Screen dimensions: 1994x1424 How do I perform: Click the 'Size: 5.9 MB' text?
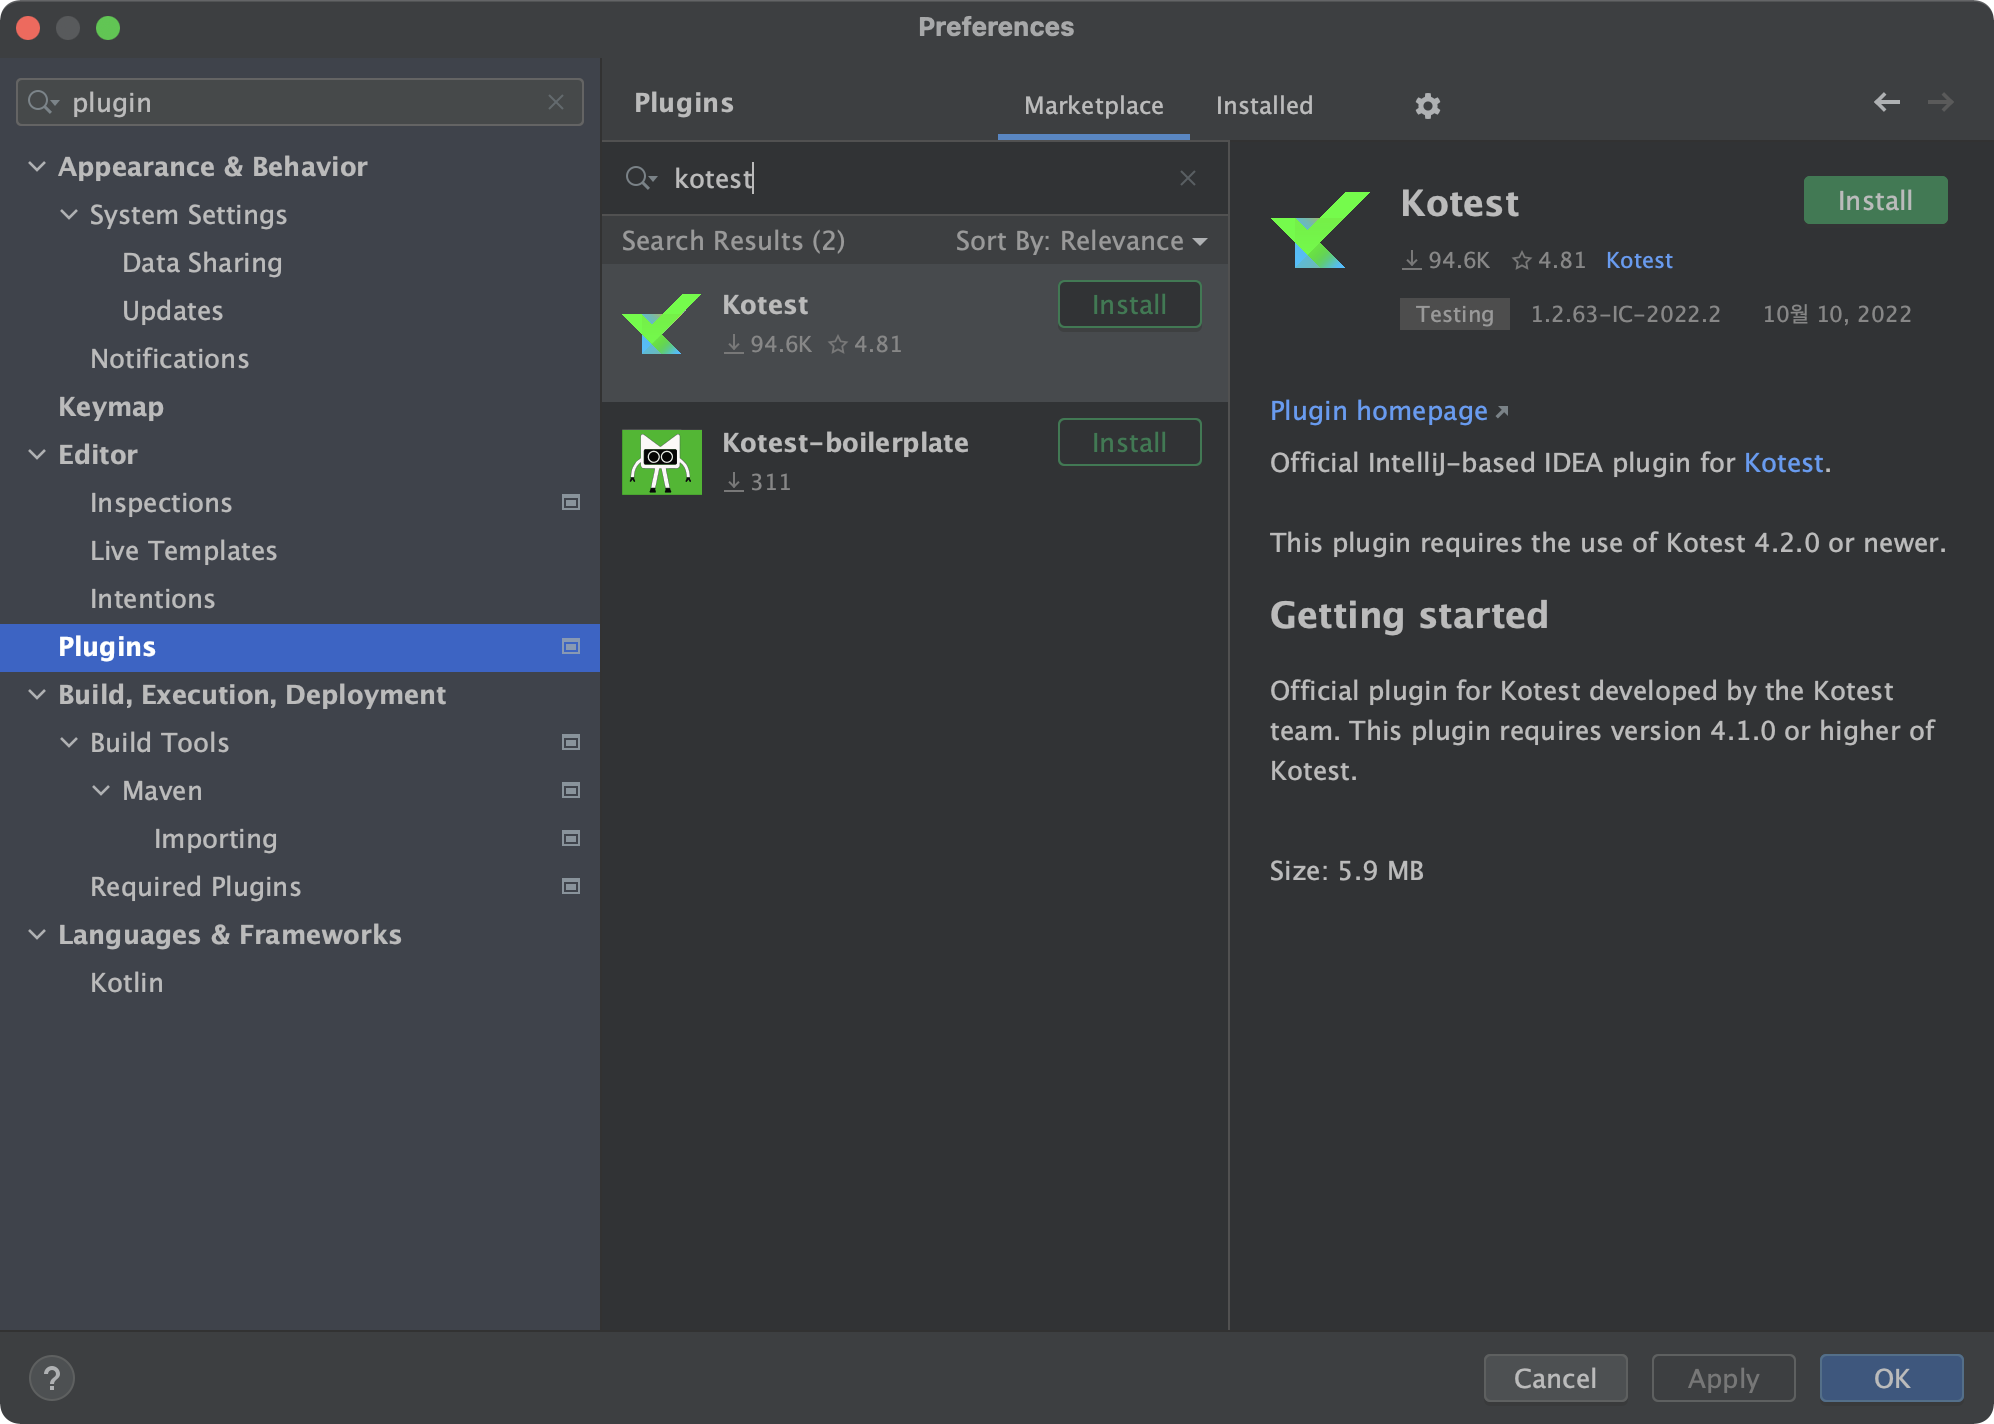pos(1346,871)
